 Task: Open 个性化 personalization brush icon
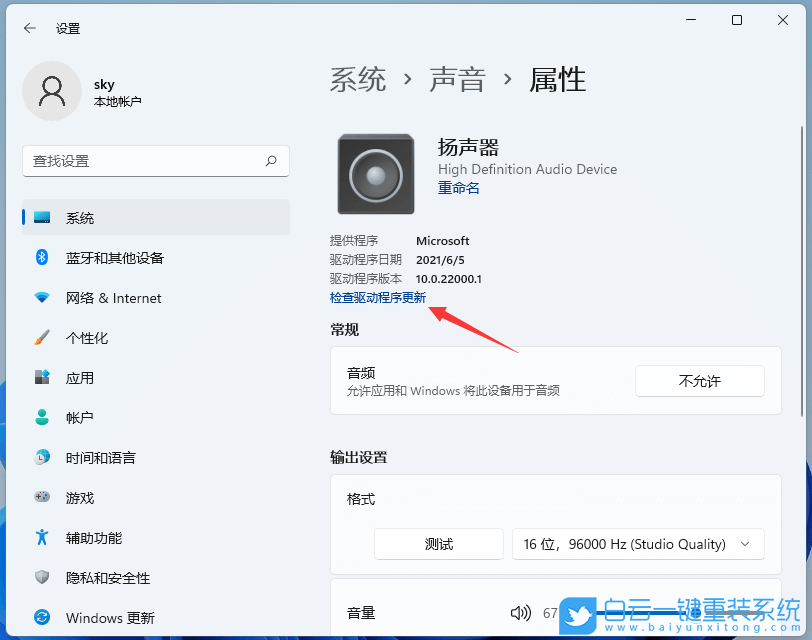pos(41,338)
